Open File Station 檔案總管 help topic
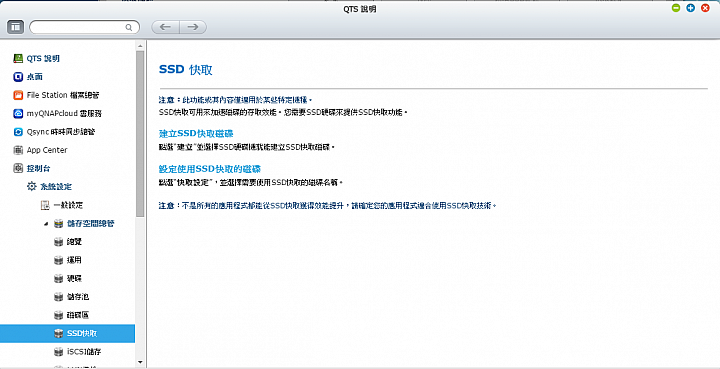Image resolution: width=720 pixels, height=369 pixels. point(63,95)
